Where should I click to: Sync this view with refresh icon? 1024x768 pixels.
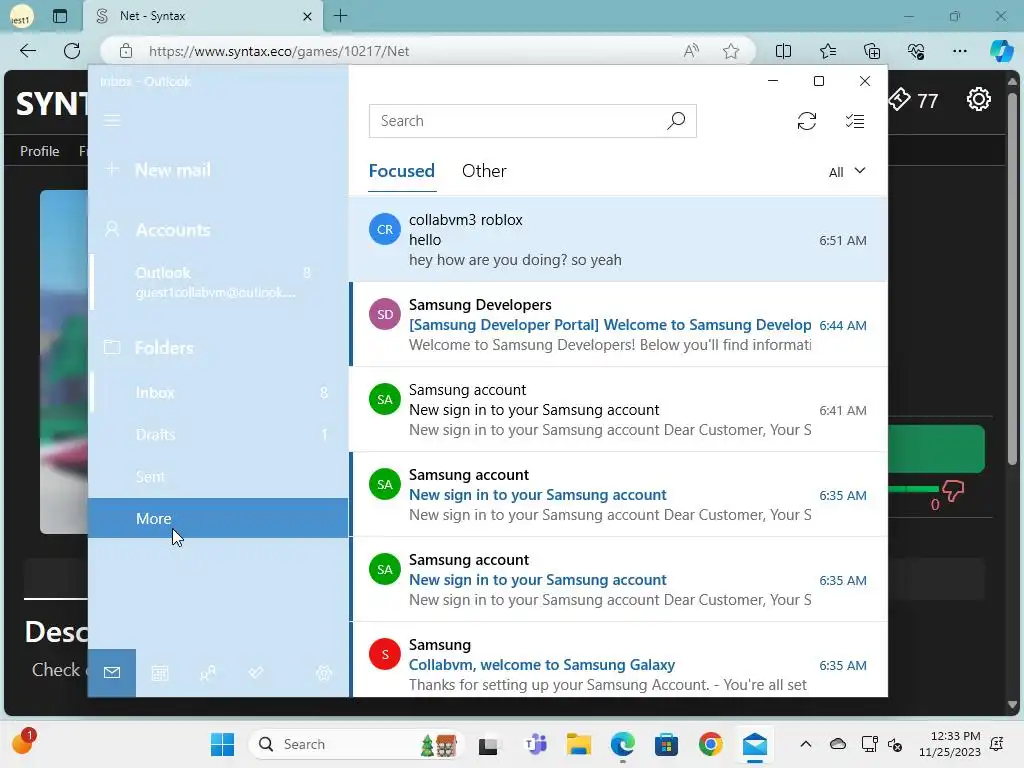coord(807,121)
